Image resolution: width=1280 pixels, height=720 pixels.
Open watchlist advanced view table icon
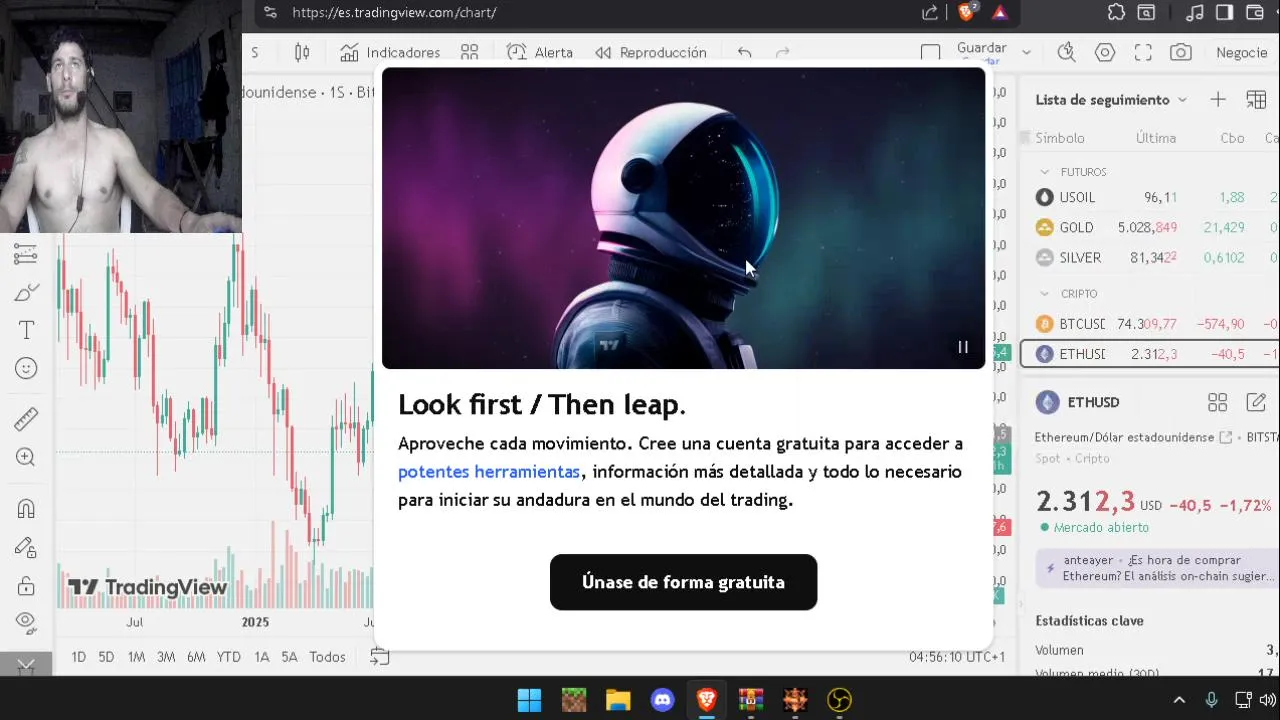(1256, 99)
